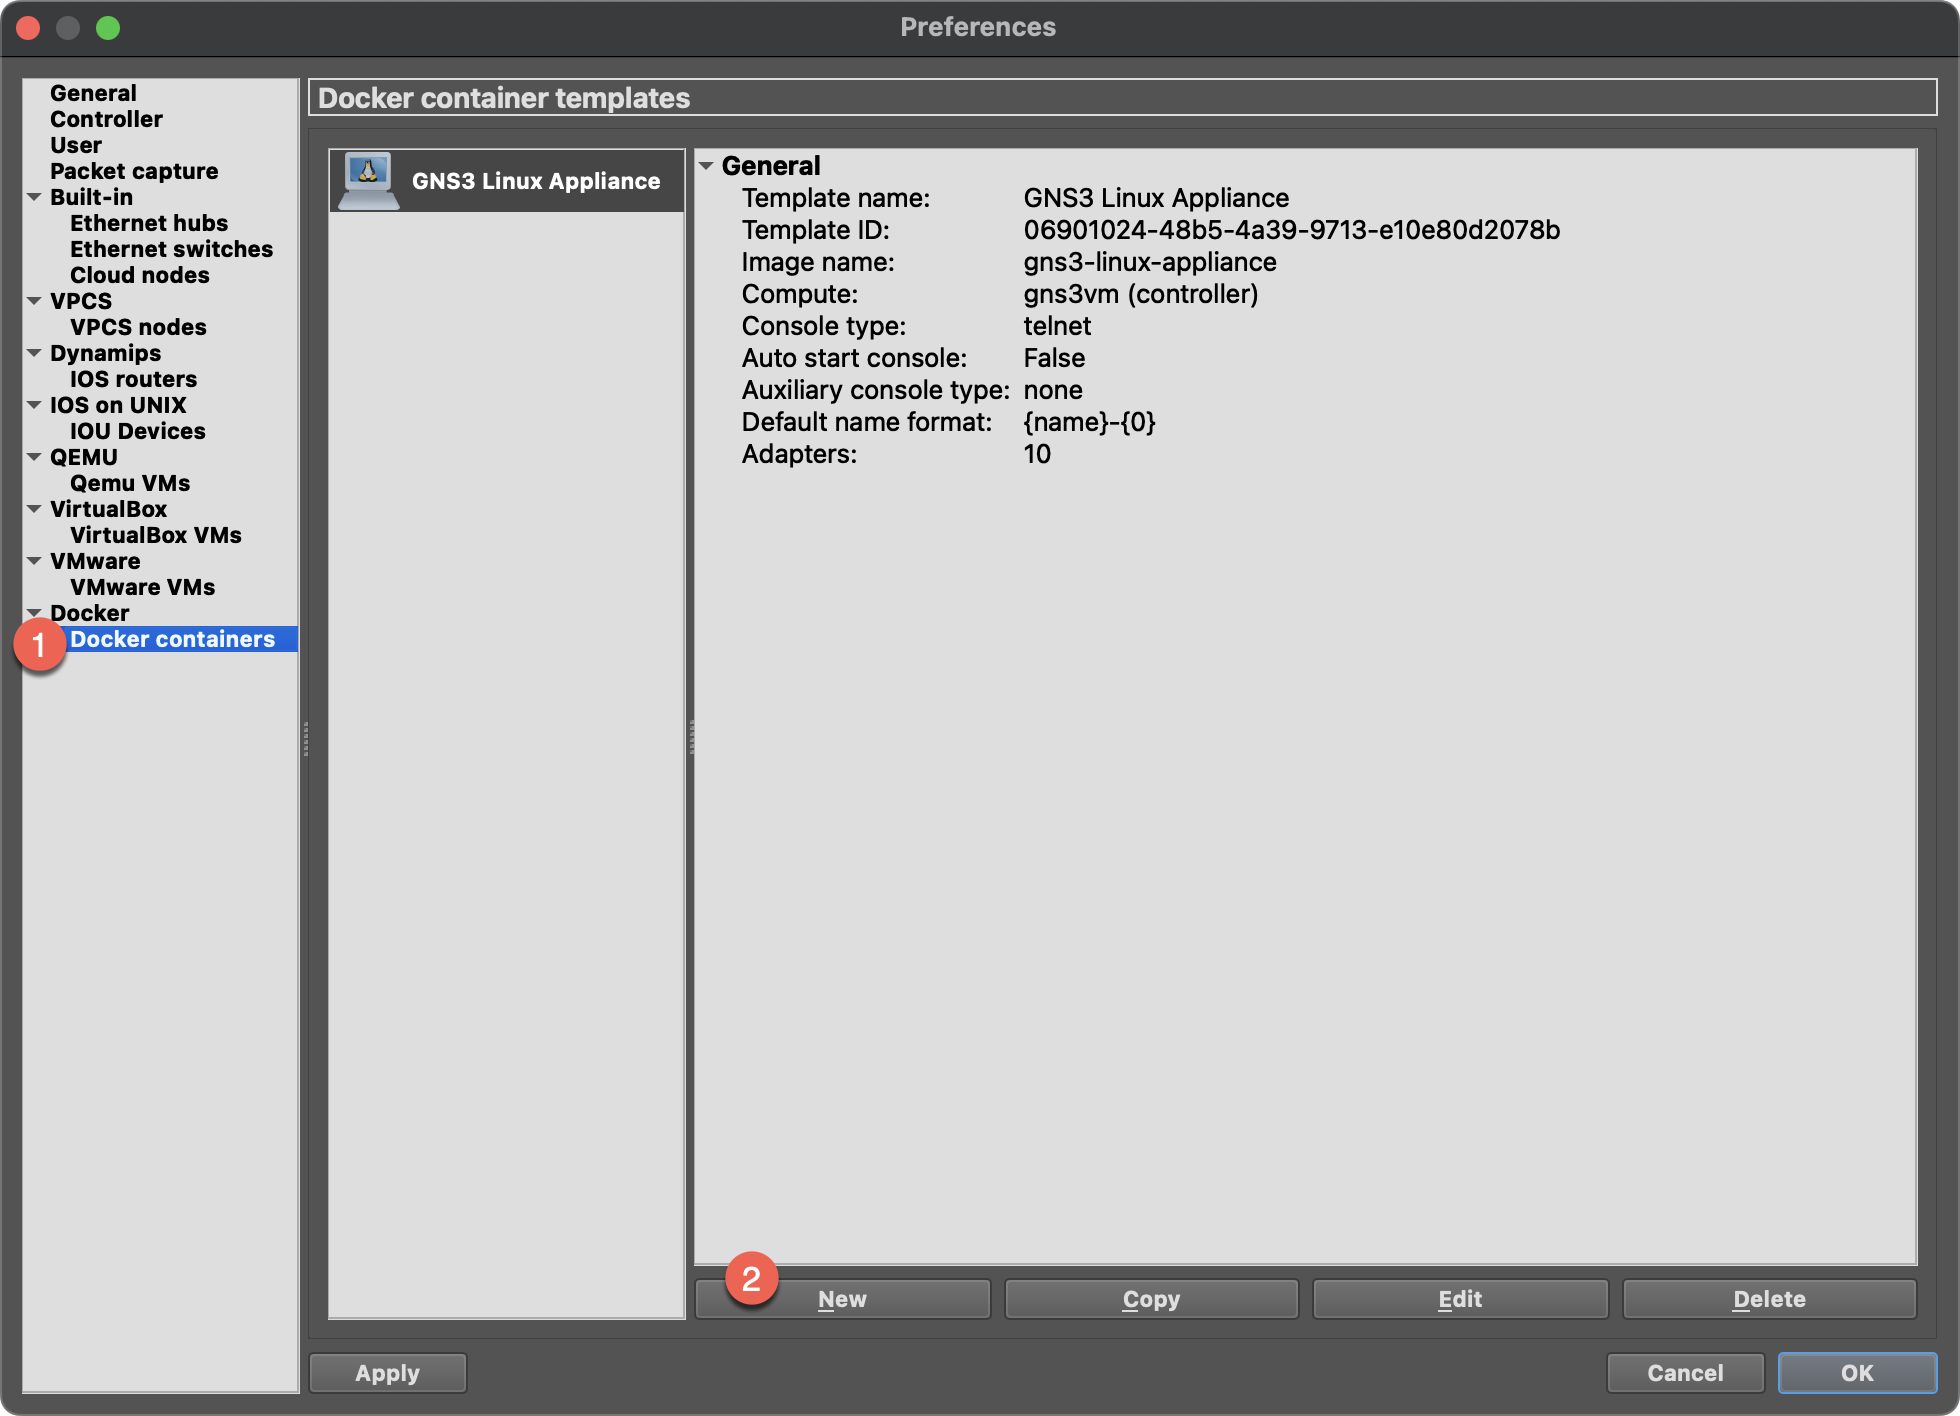Copy the selected Docker template
Viewport: 1960px width, 1416px height.
pos(1151,1299)
